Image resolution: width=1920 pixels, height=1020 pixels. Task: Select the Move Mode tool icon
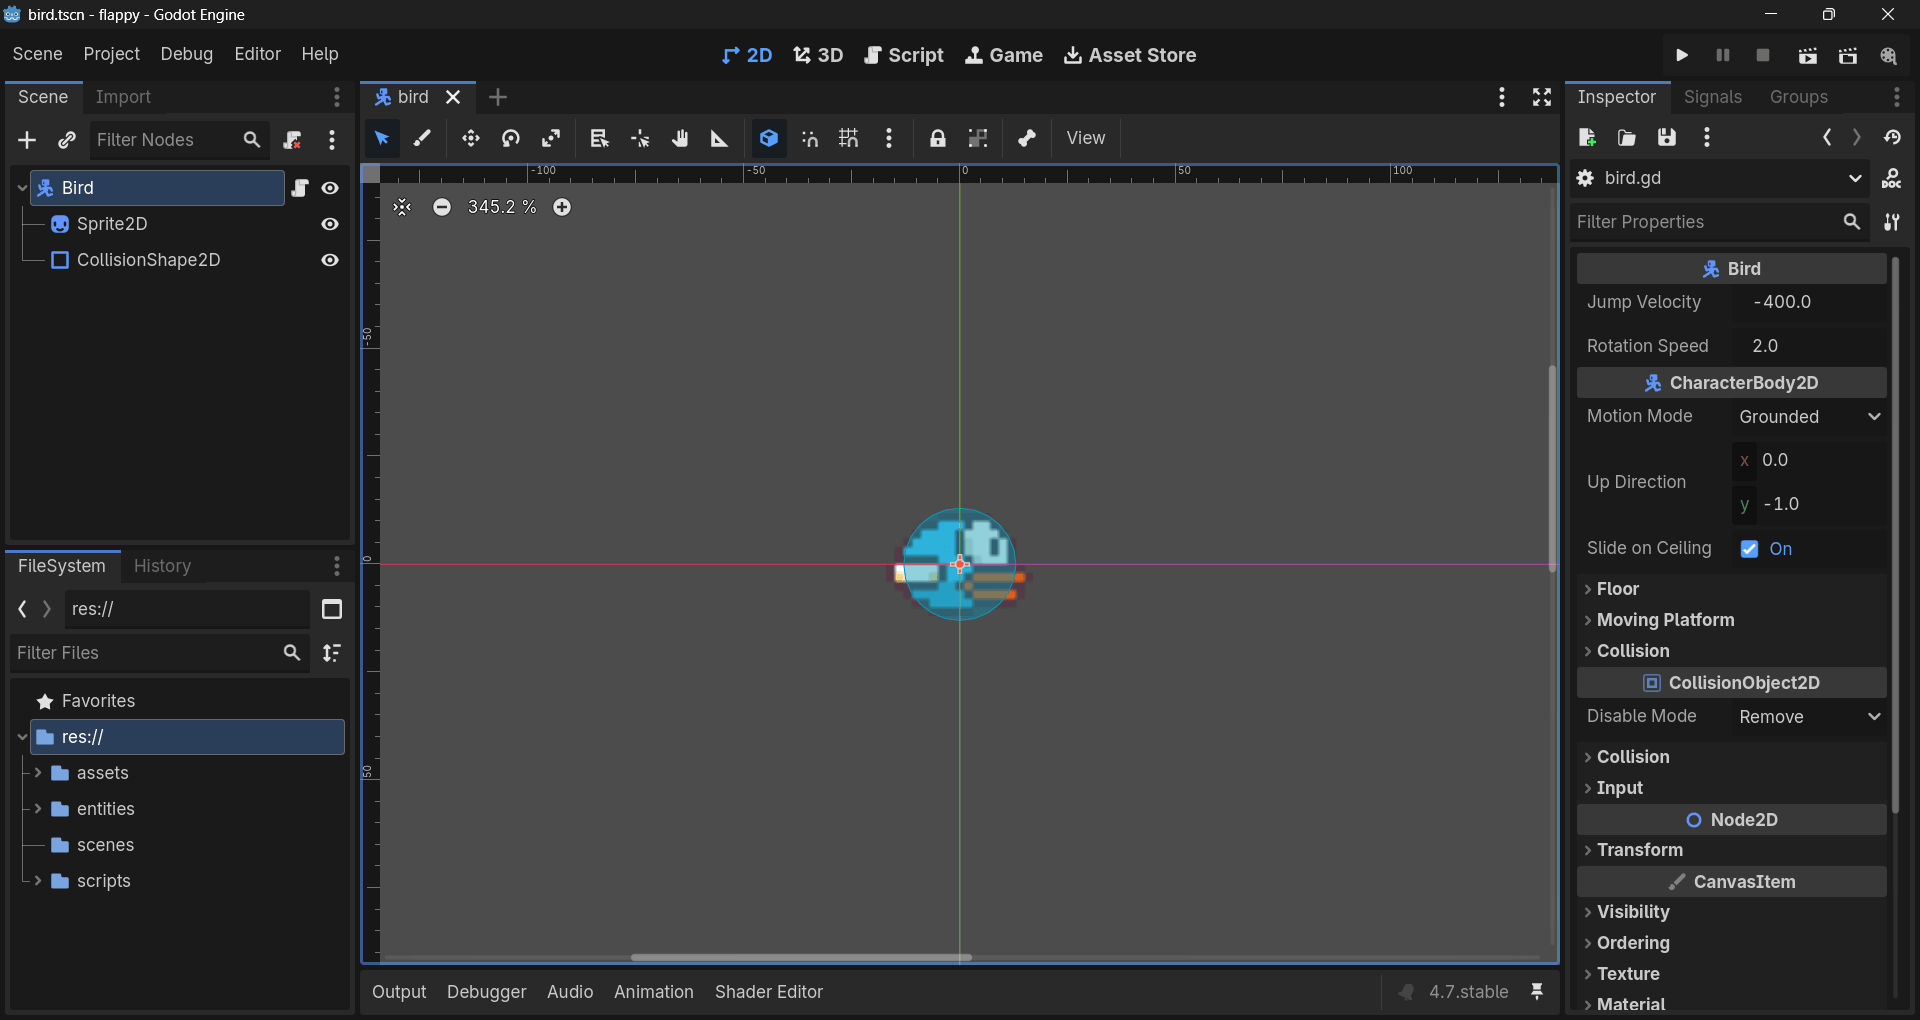pos(470,139)
